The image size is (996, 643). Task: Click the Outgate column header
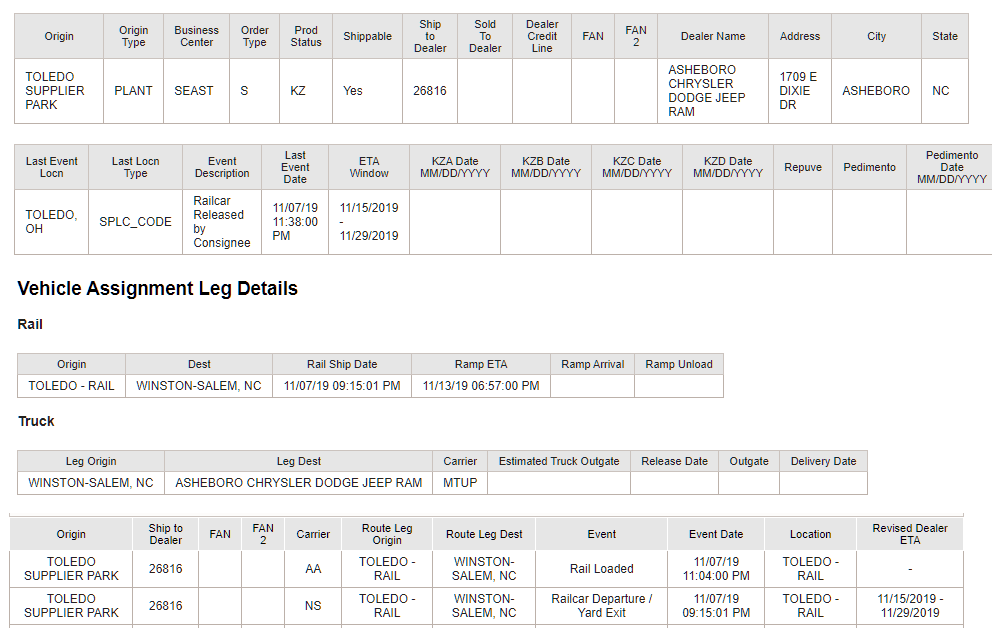coord(749,461)
